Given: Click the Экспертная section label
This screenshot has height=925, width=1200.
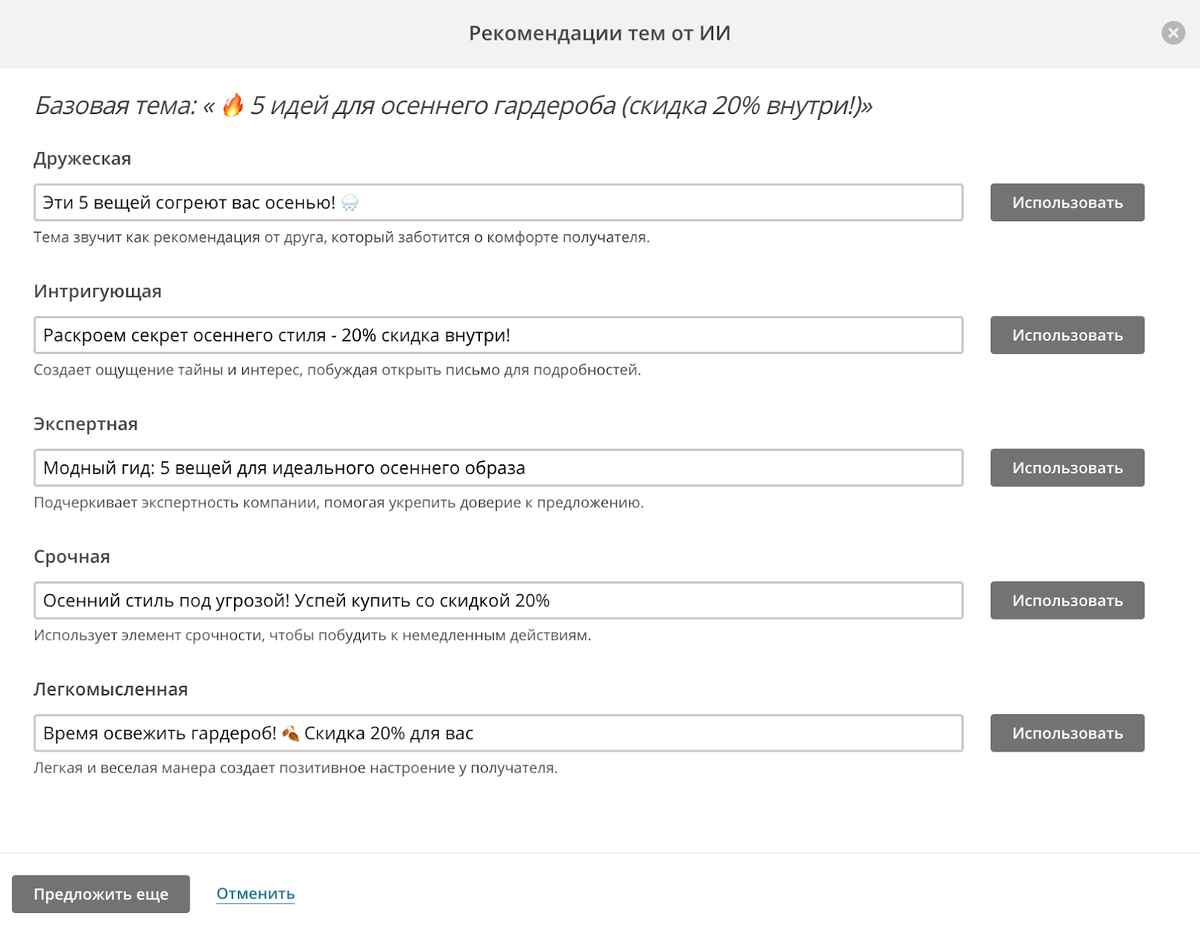Looking at the screenshot, I should 85,424.
